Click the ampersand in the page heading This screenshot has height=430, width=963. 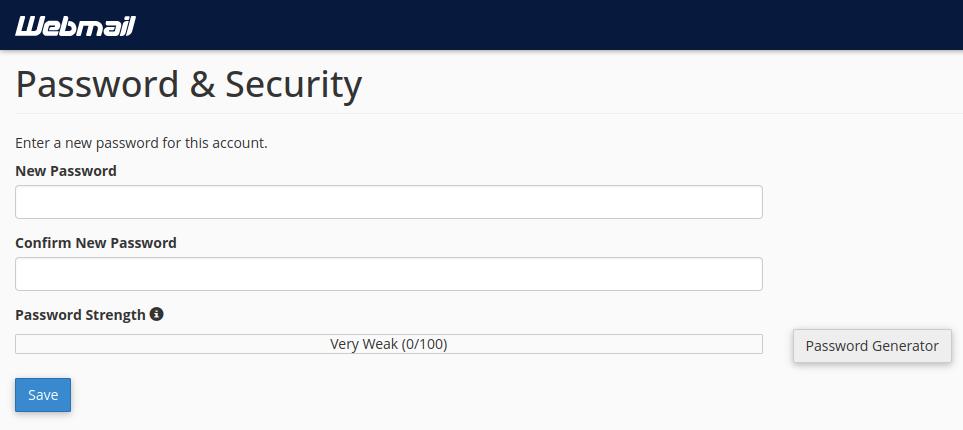click(203, 86)
